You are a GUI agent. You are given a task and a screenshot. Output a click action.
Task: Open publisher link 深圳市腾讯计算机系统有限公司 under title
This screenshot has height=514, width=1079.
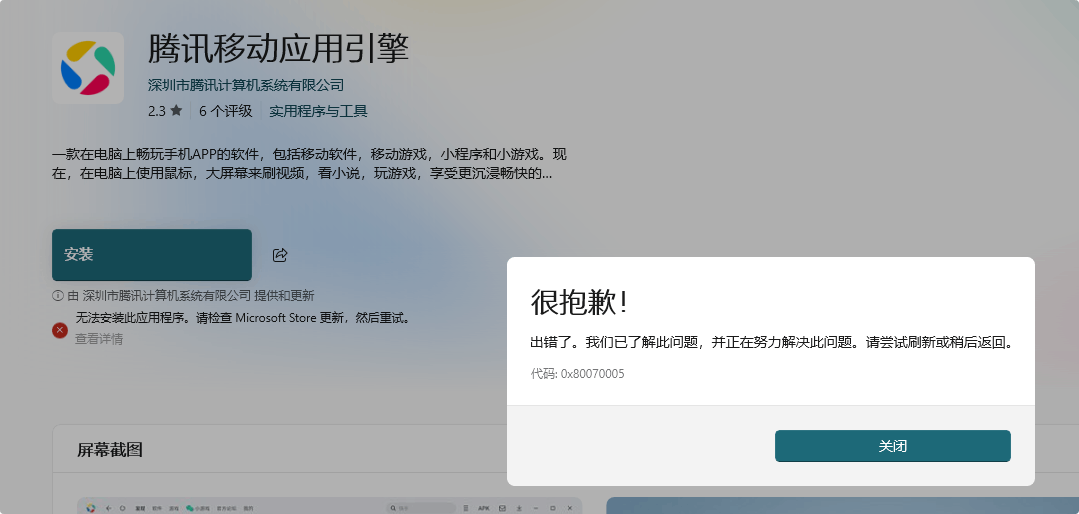246,85
